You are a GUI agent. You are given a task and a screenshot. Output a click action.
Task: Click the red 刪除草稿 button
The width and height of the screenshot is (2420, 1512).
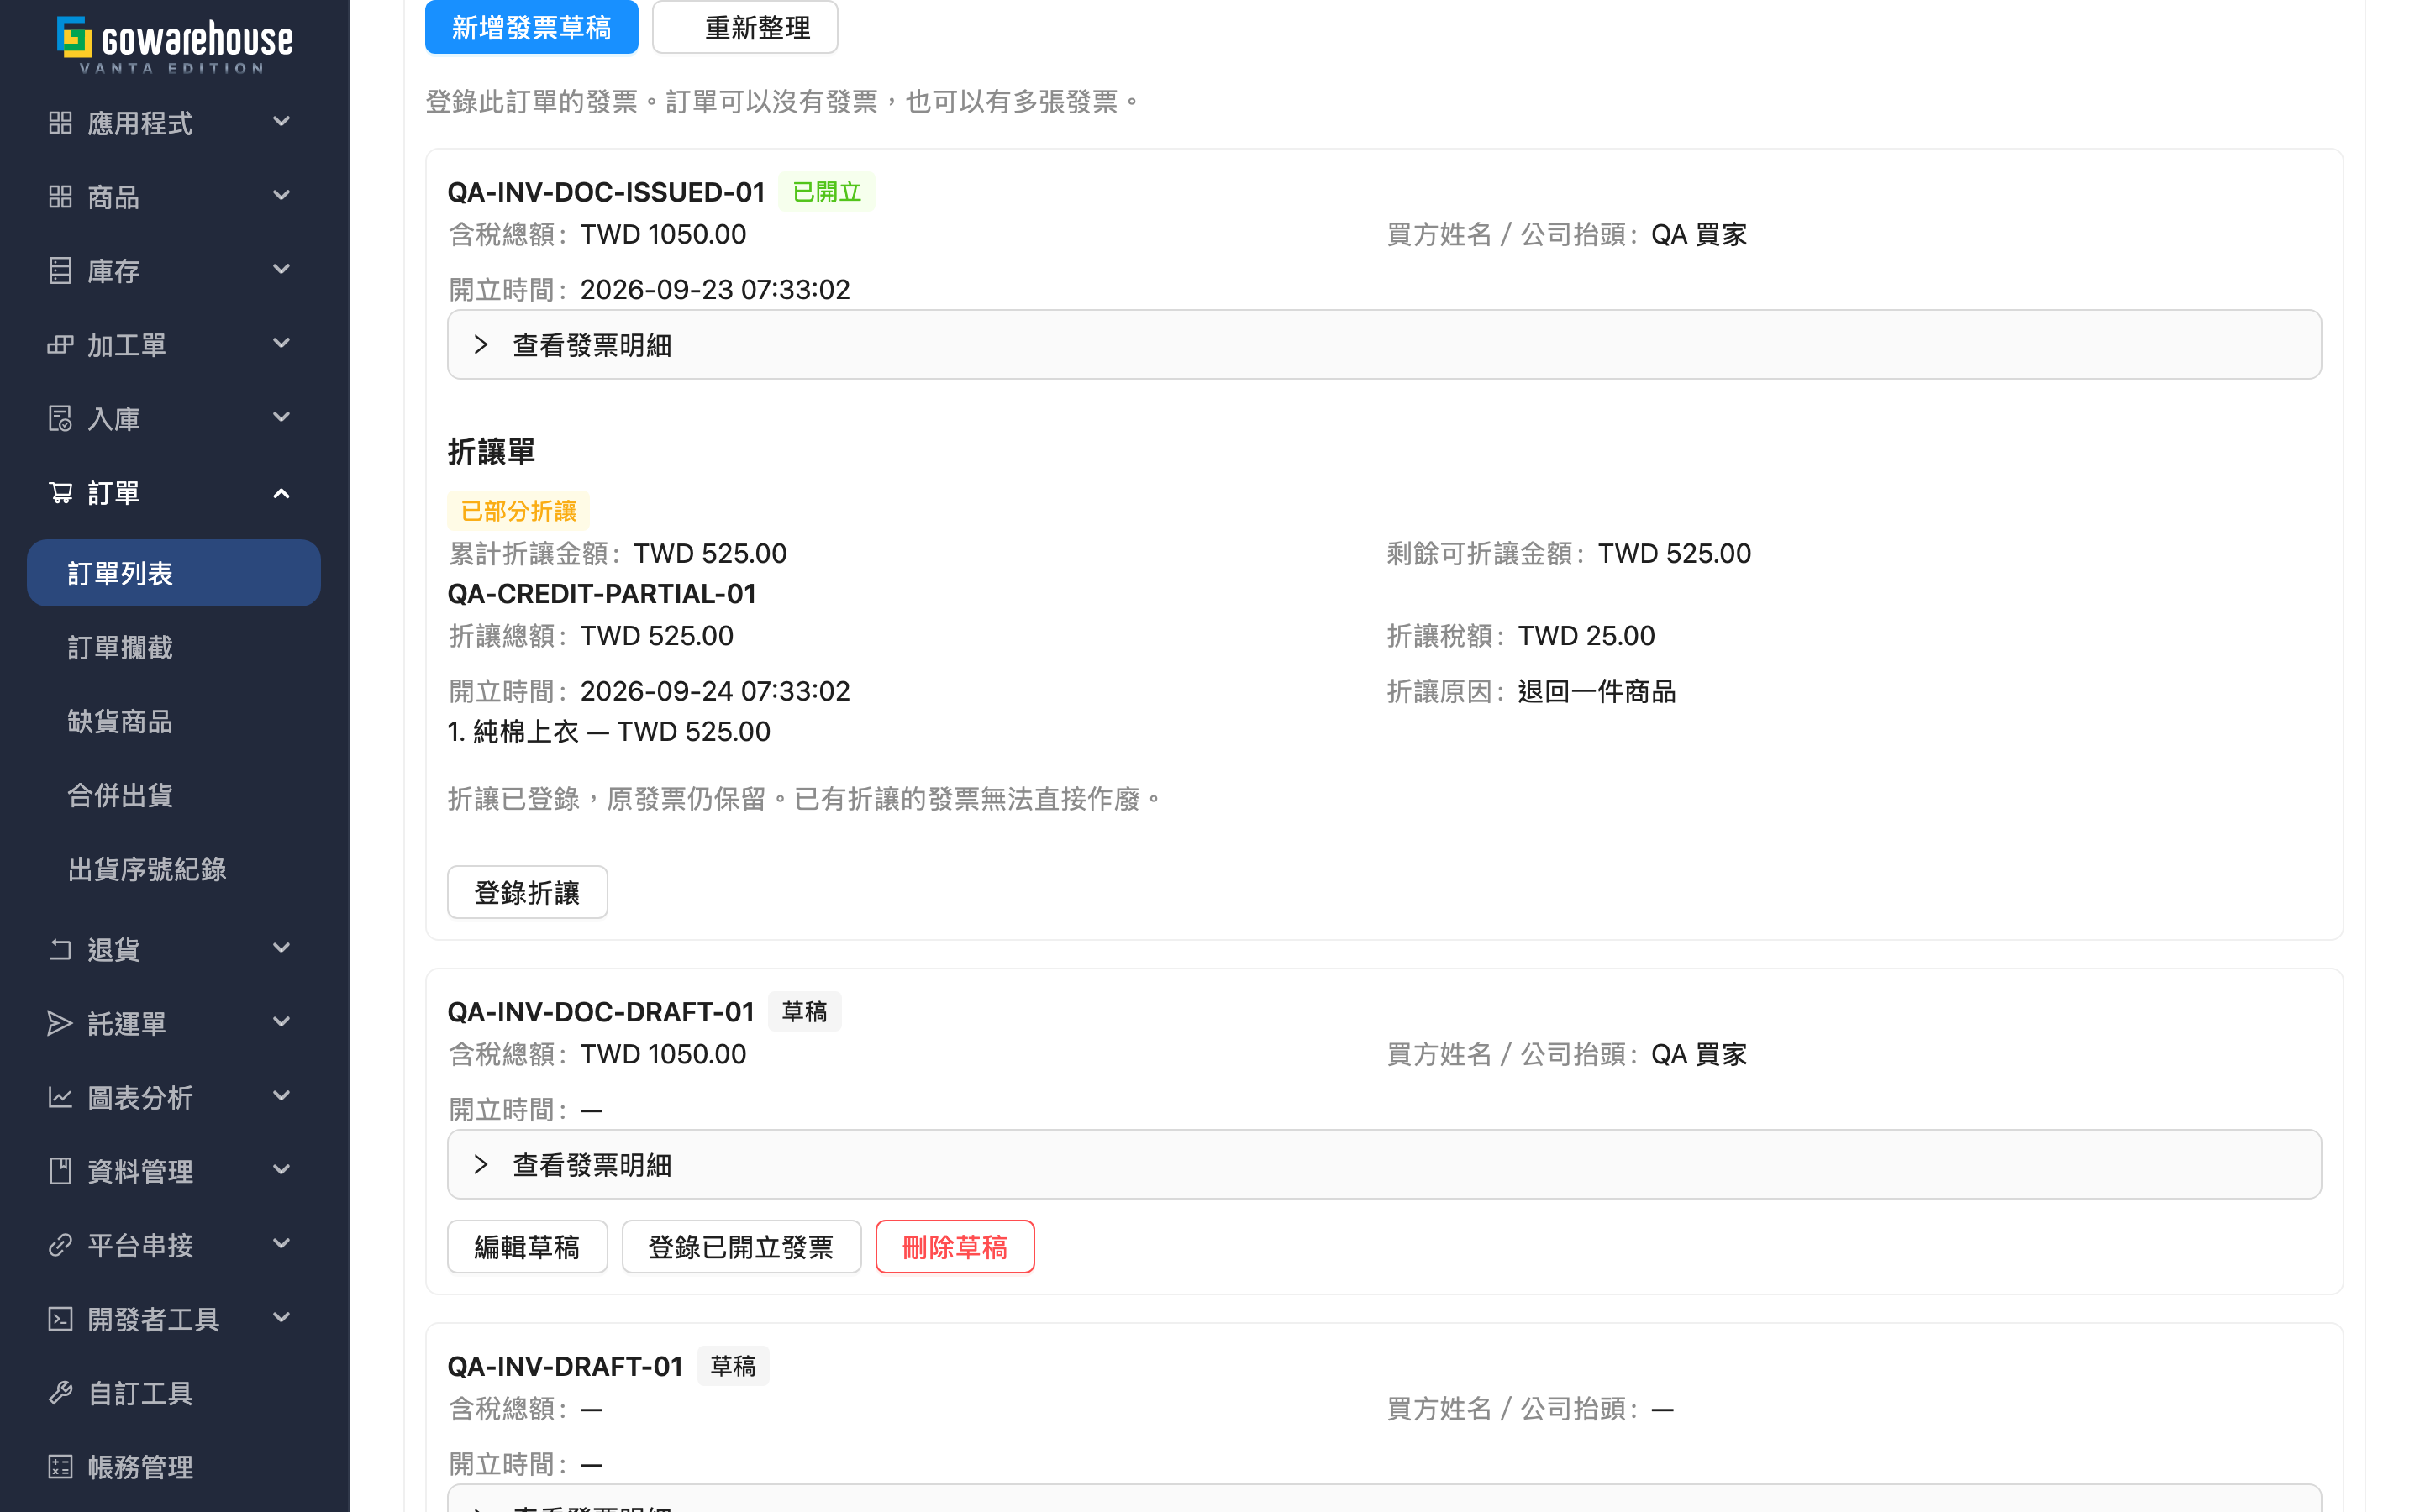click(955, 1247)
